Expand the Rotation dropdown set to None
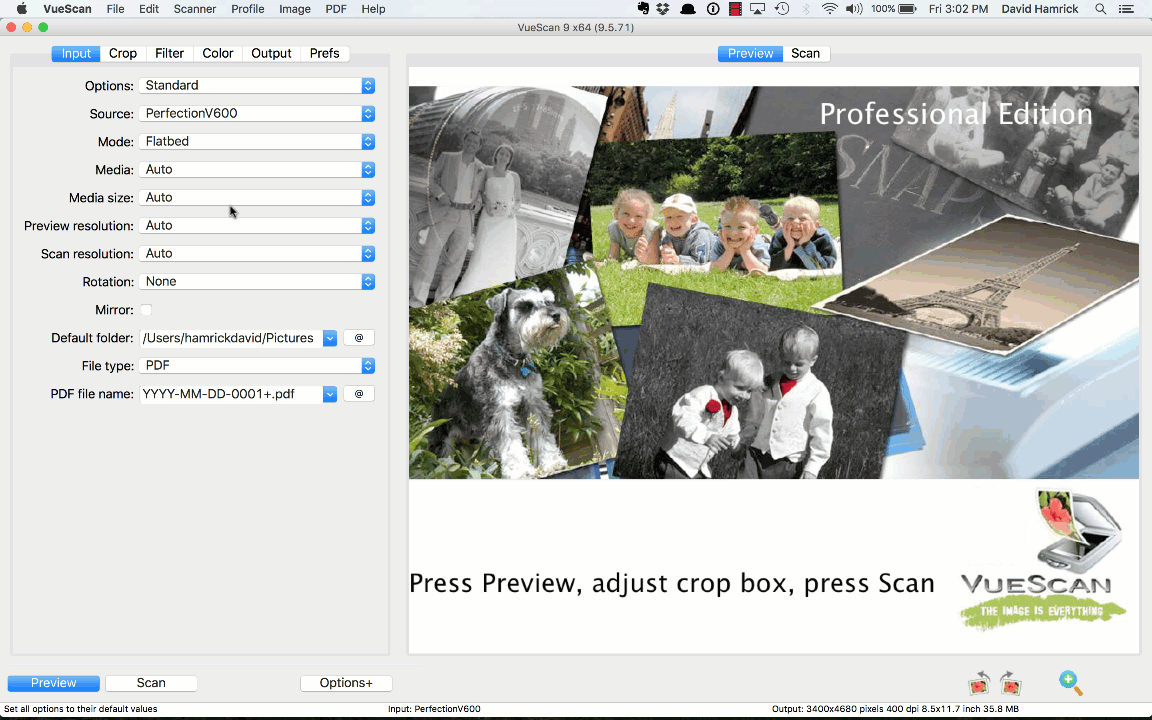Screen dimensions: 1152x720 [257, 282]
